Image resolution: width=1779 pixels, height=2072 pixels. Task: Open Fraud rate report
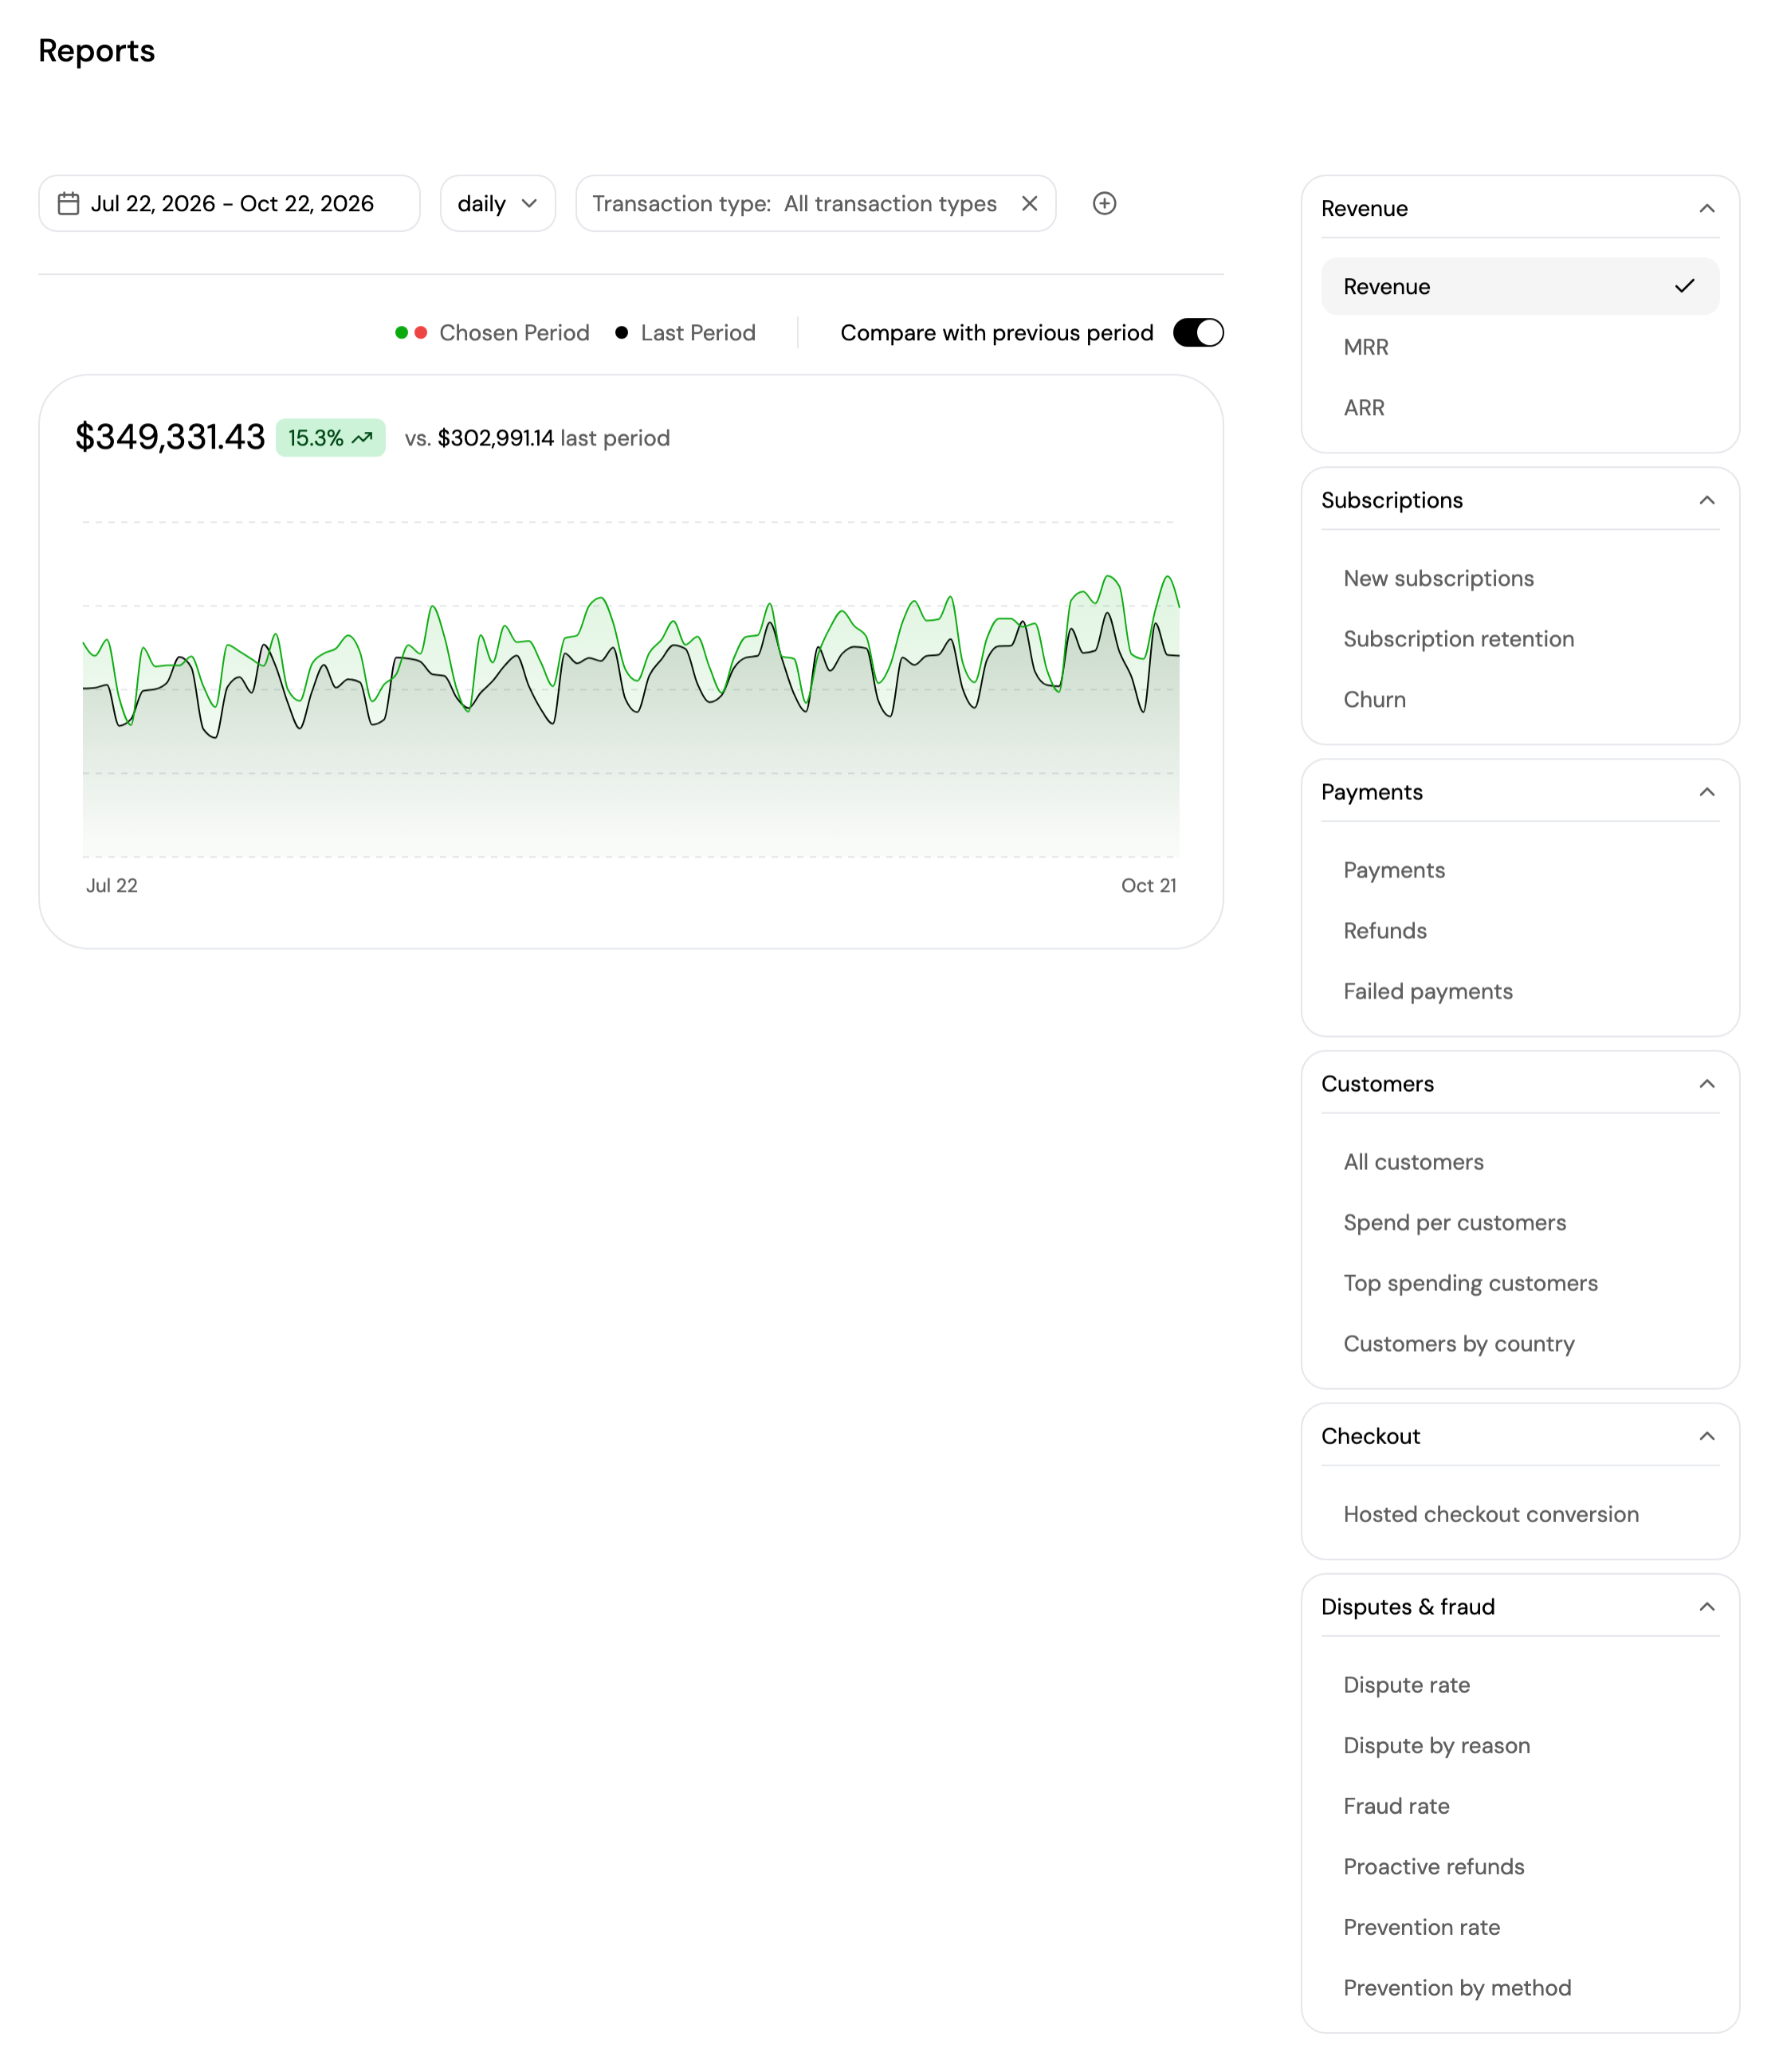pyautogui.click(x=1519, y=1807)
